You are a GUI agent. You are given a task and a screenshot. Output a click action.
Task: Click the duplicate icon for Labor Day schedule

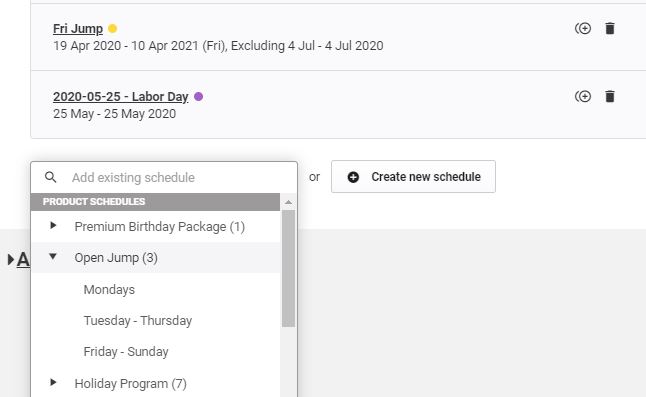click(583, 96)
